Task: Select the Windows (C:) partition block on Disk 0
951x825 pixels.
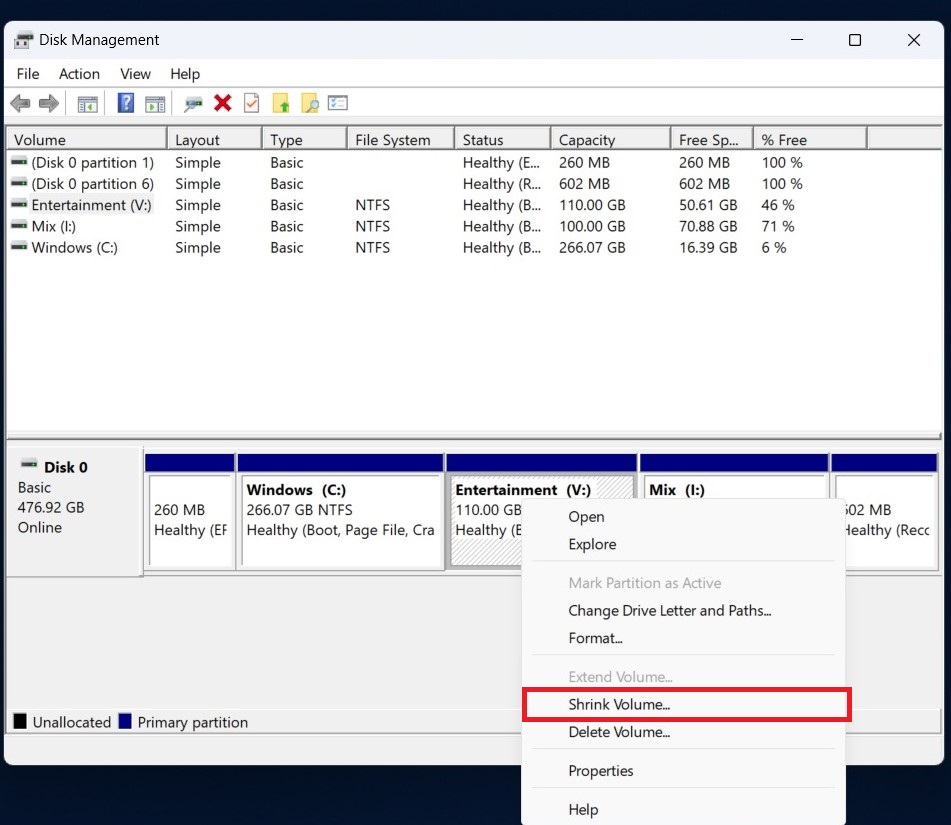Action: coord(340,520)
